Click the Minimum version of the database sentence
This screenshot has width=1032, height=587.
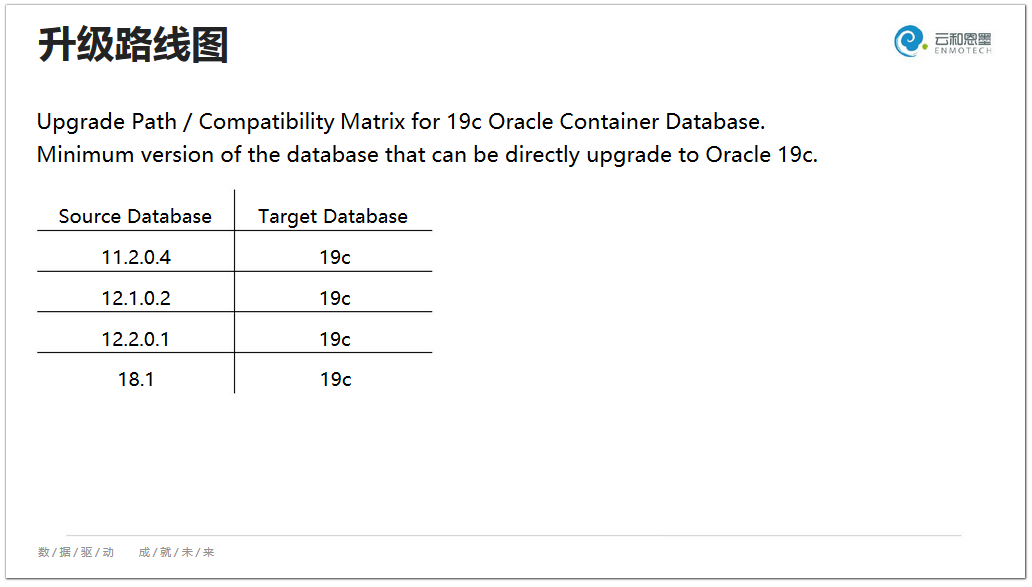click(427, 155)
